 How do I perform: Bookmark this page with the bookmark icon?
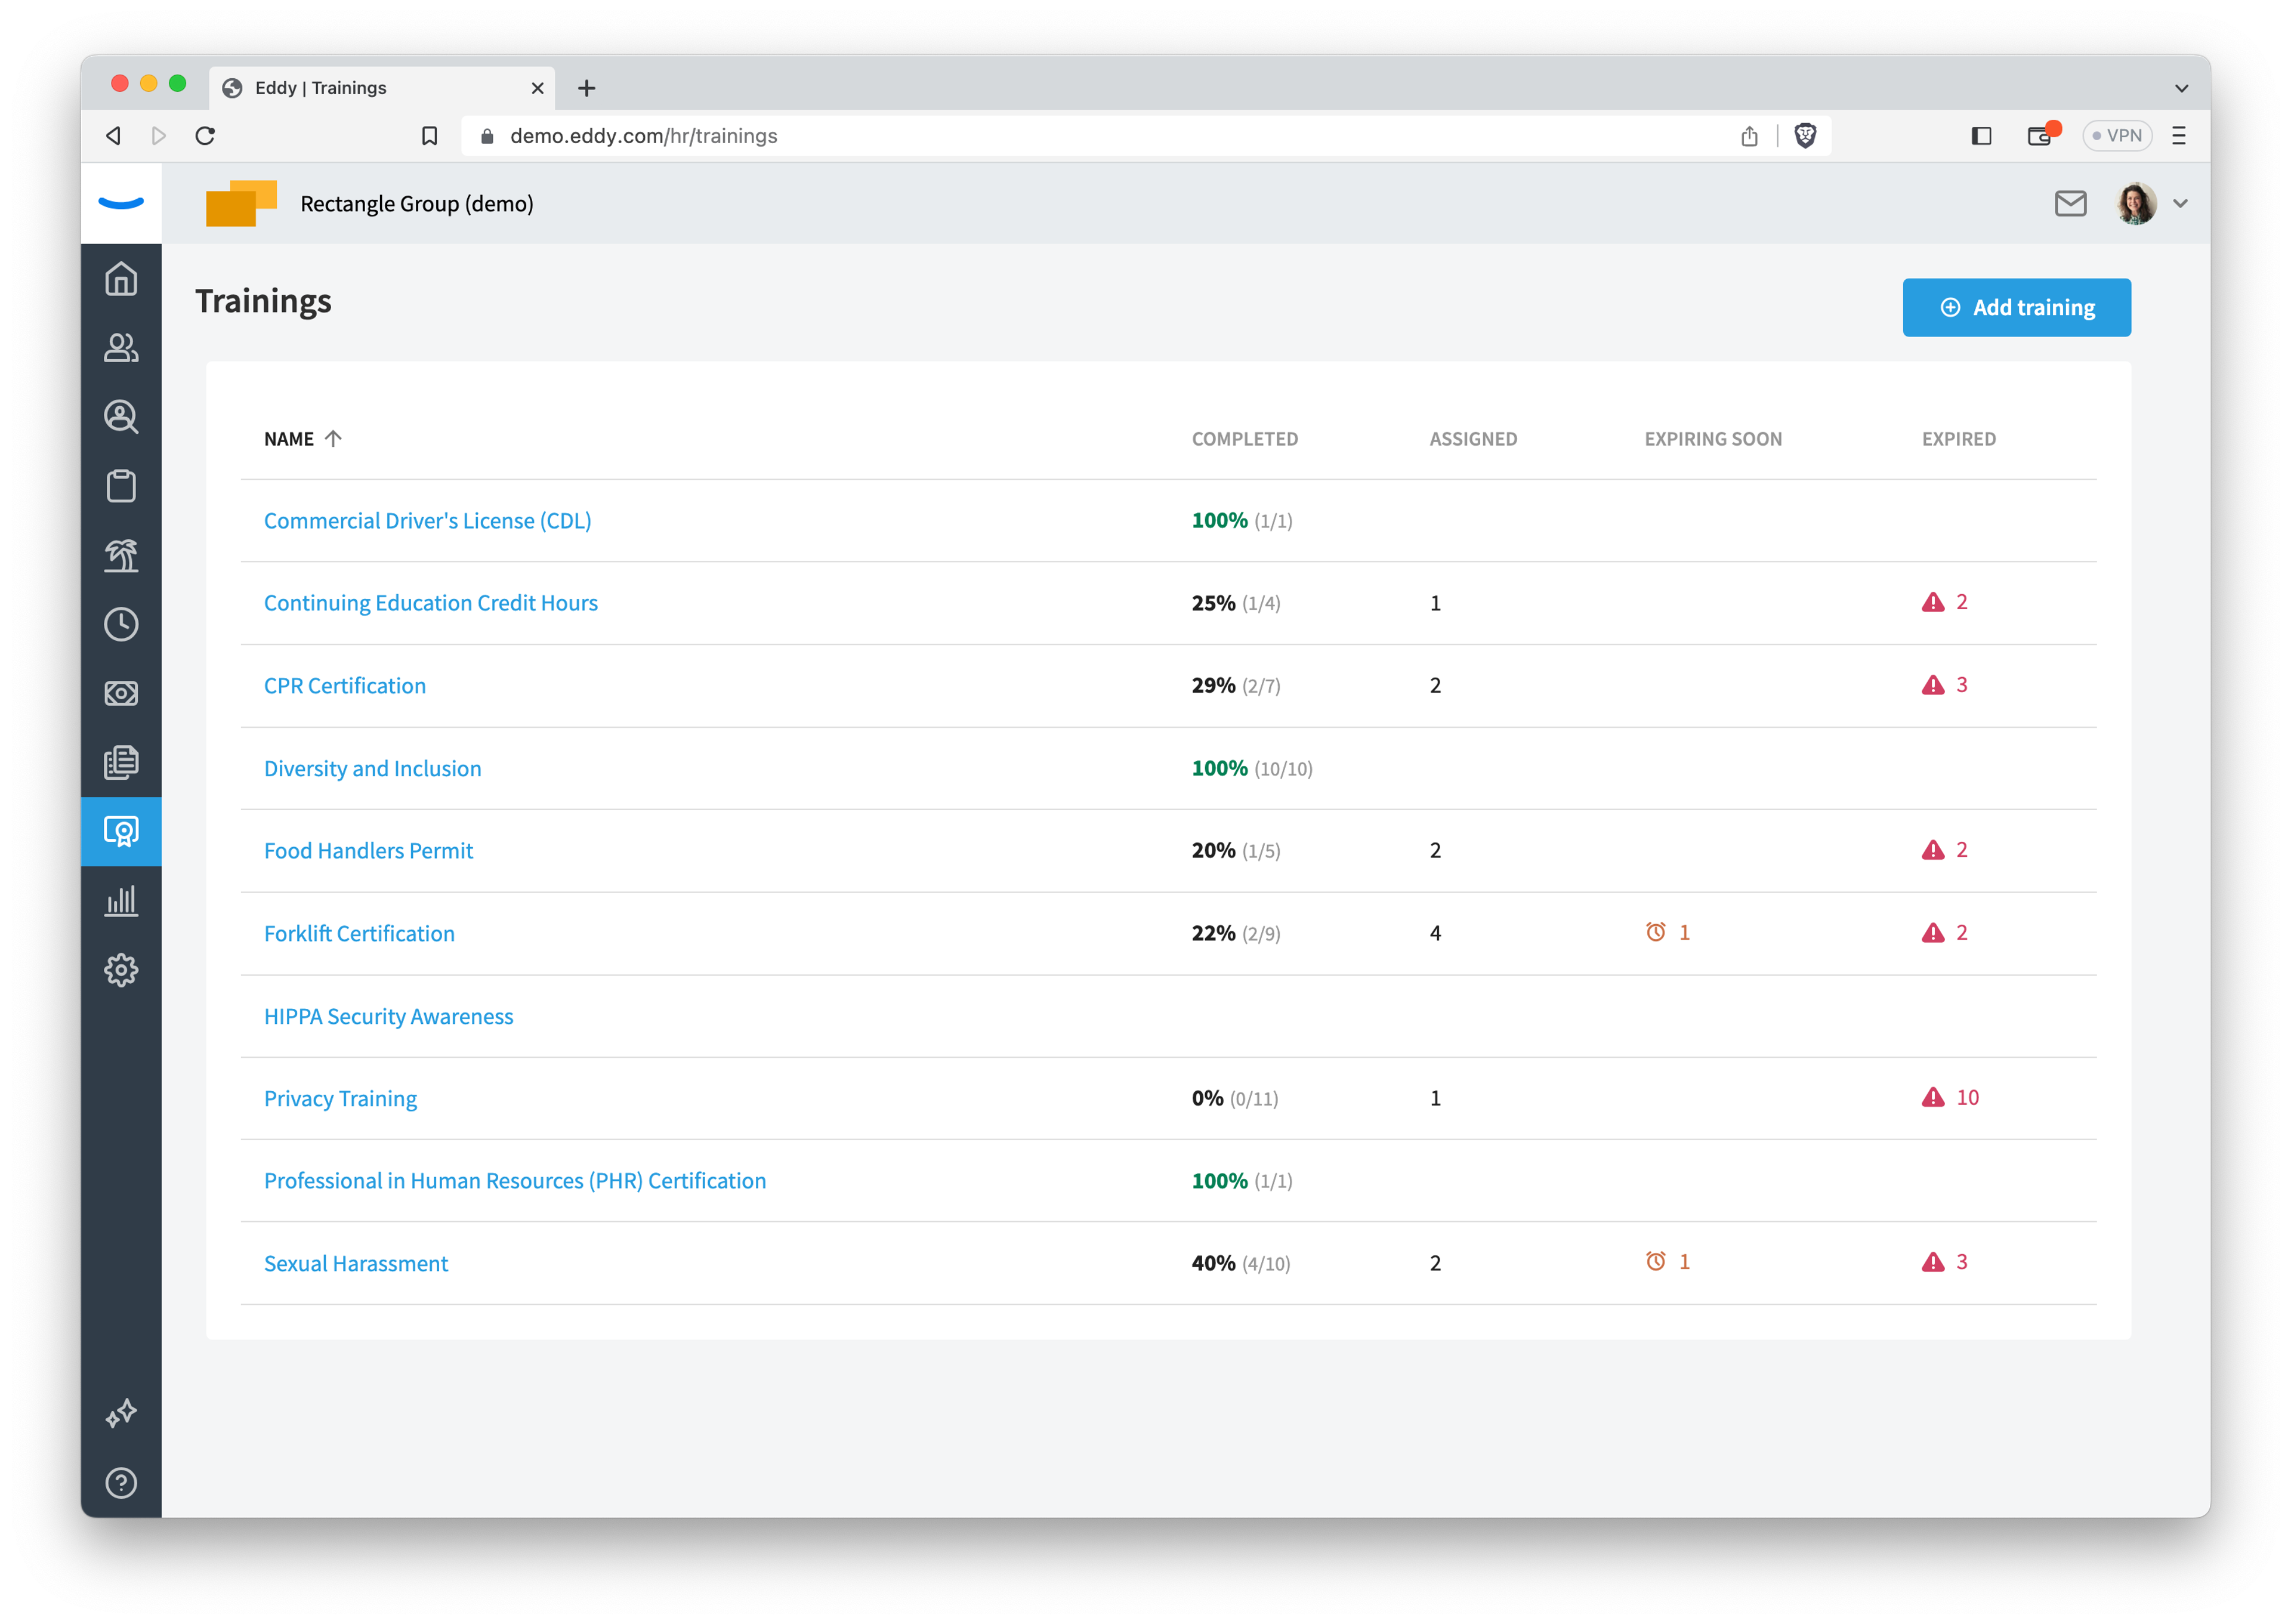coord(429,136)
